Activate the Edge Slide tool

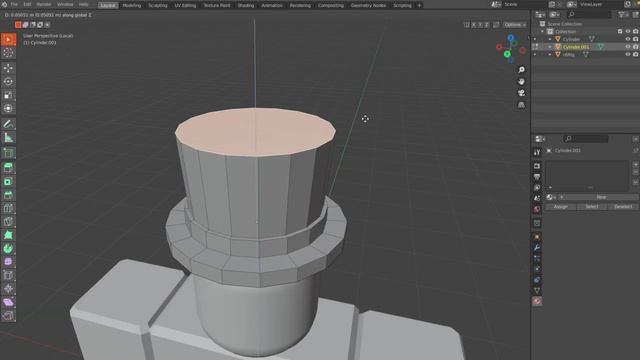8,275
